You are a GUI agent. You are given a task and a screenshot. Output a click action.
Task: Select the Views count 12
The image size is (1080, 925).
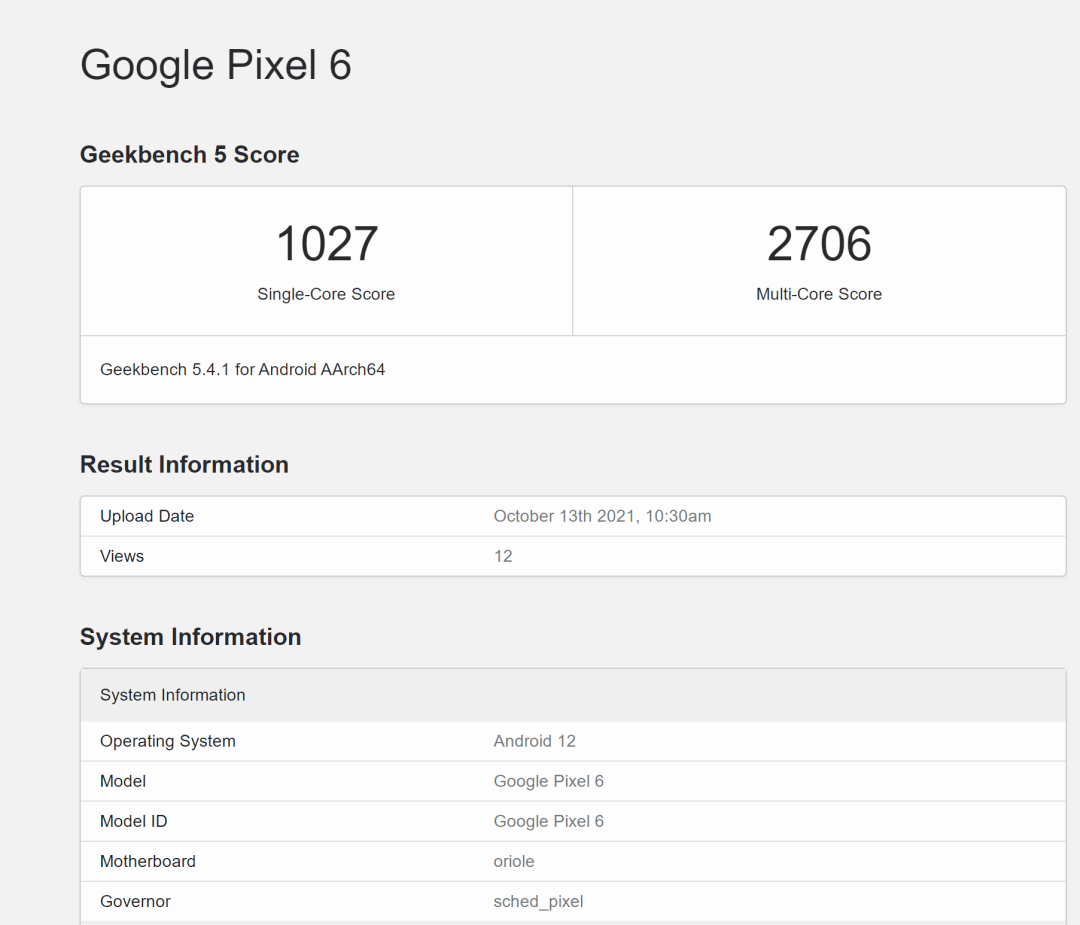click(503, 556)
